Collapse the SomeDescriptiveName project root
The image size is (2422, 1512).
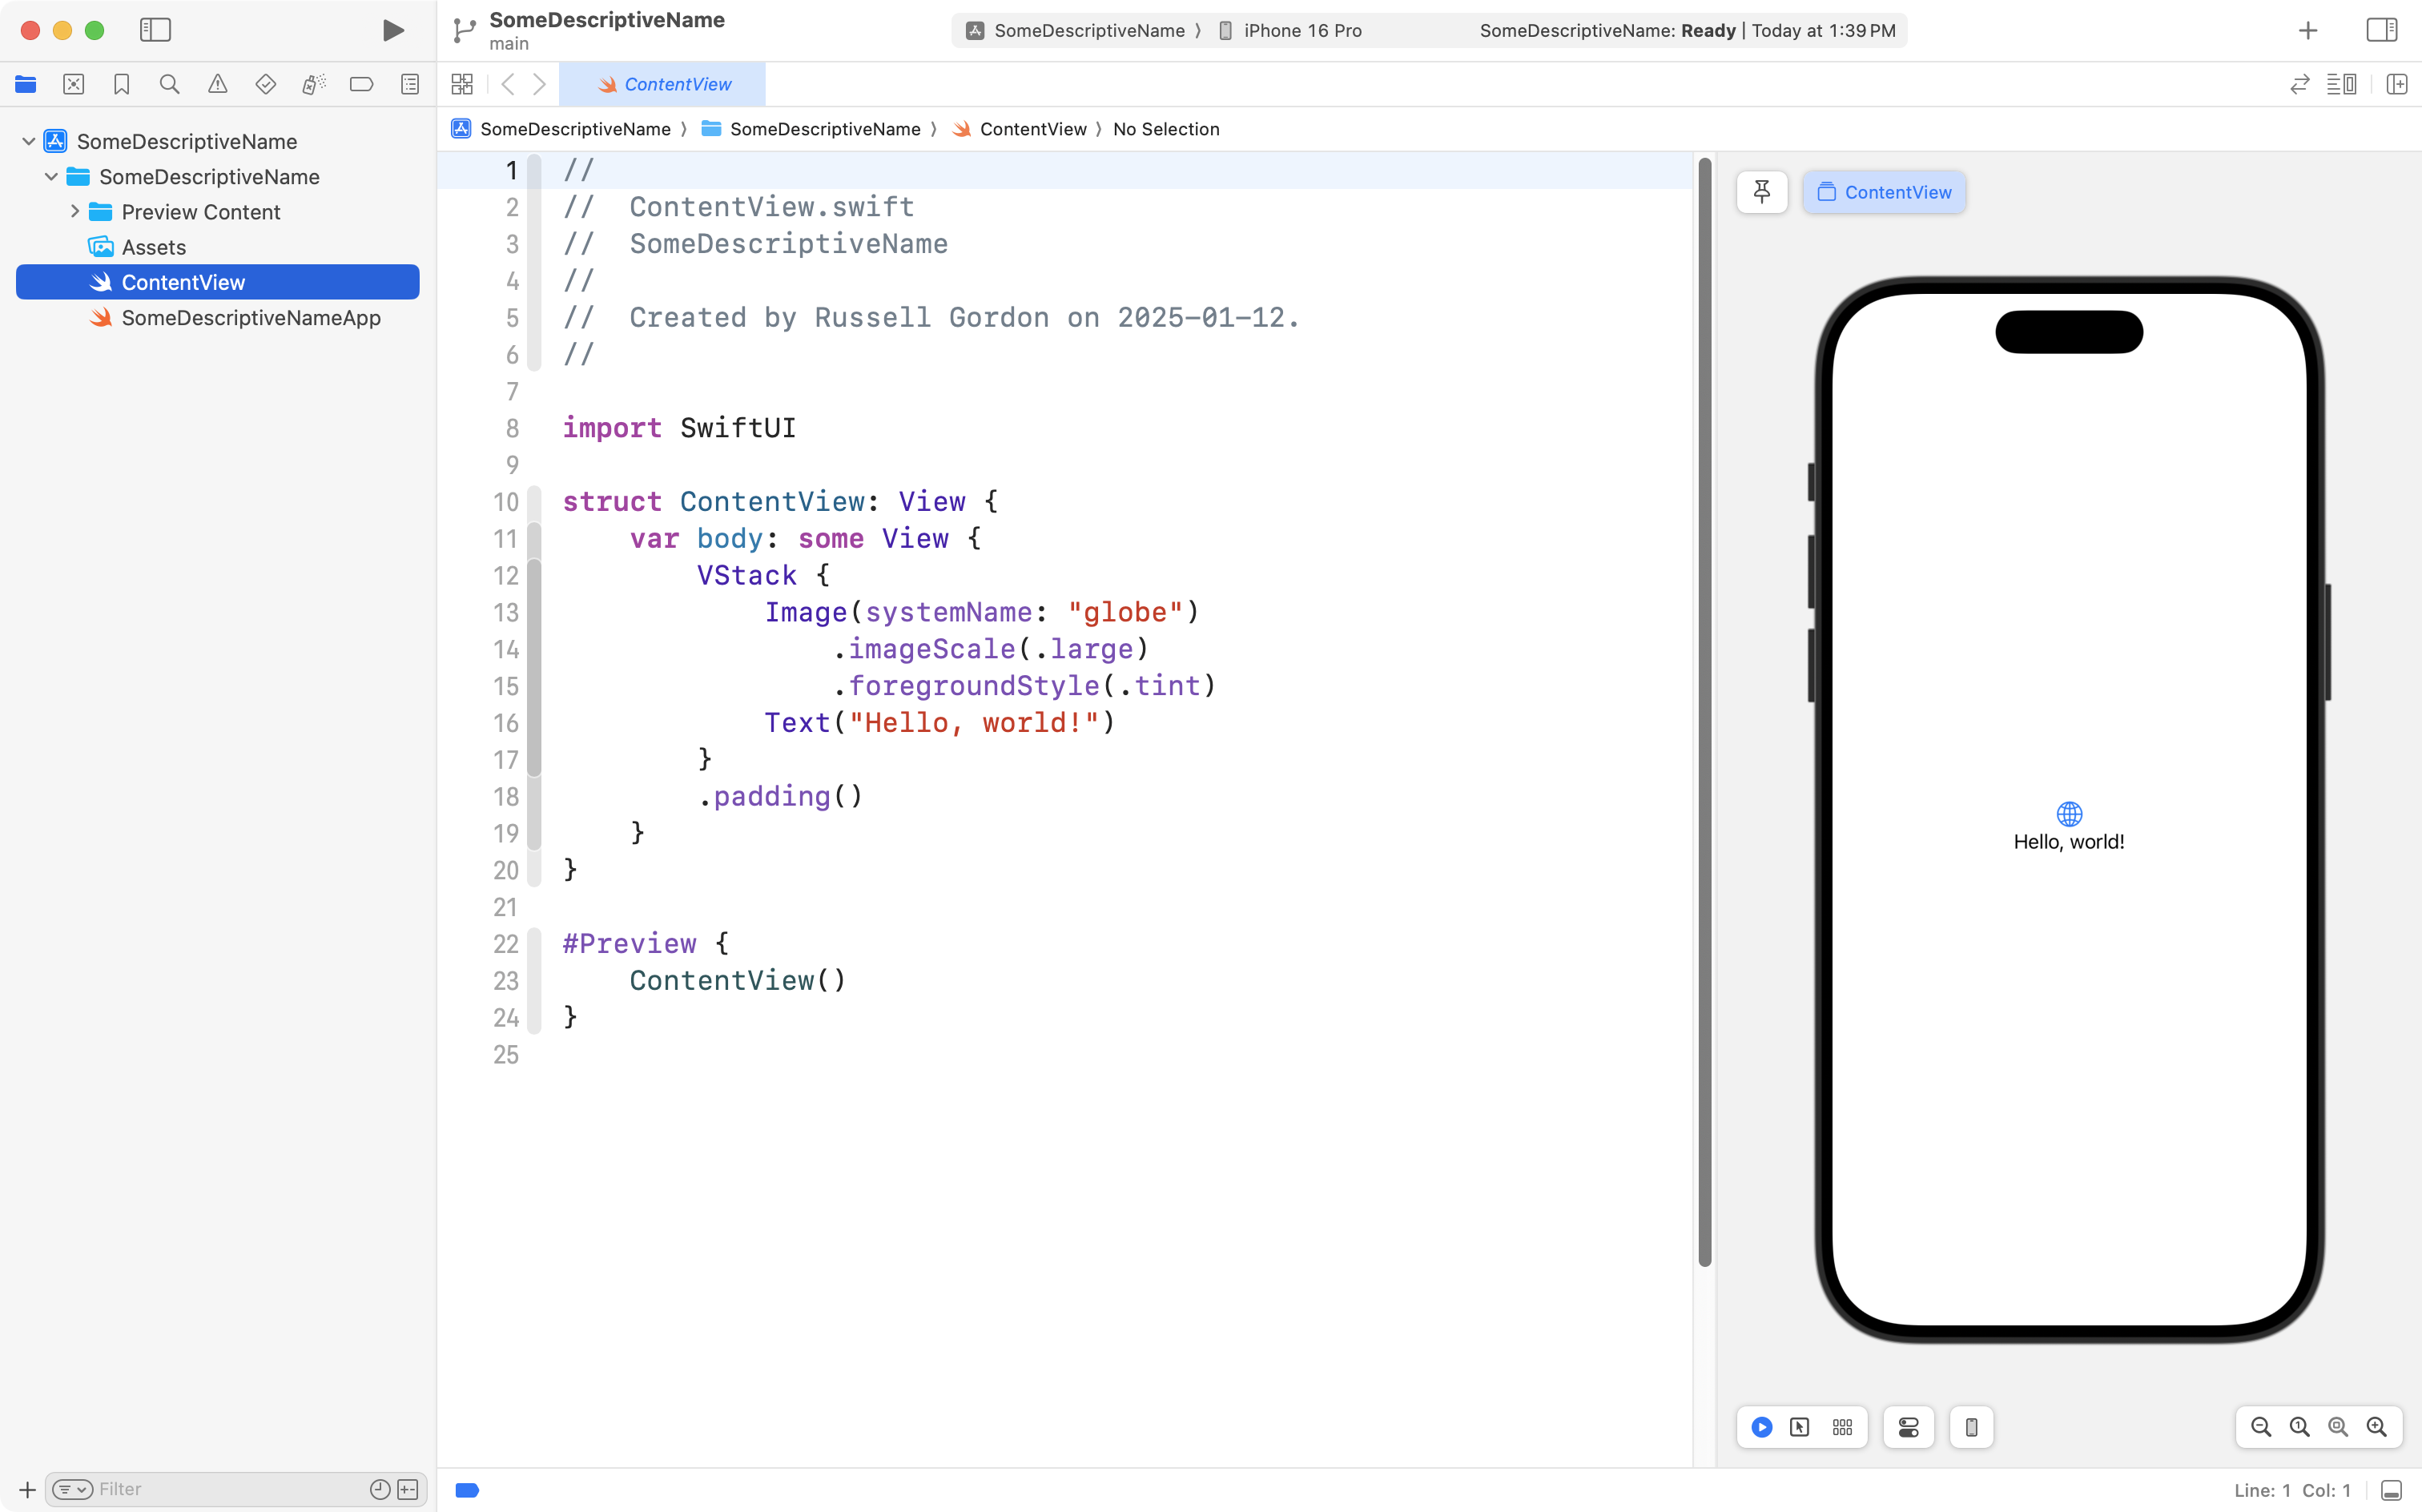point(29,141)
